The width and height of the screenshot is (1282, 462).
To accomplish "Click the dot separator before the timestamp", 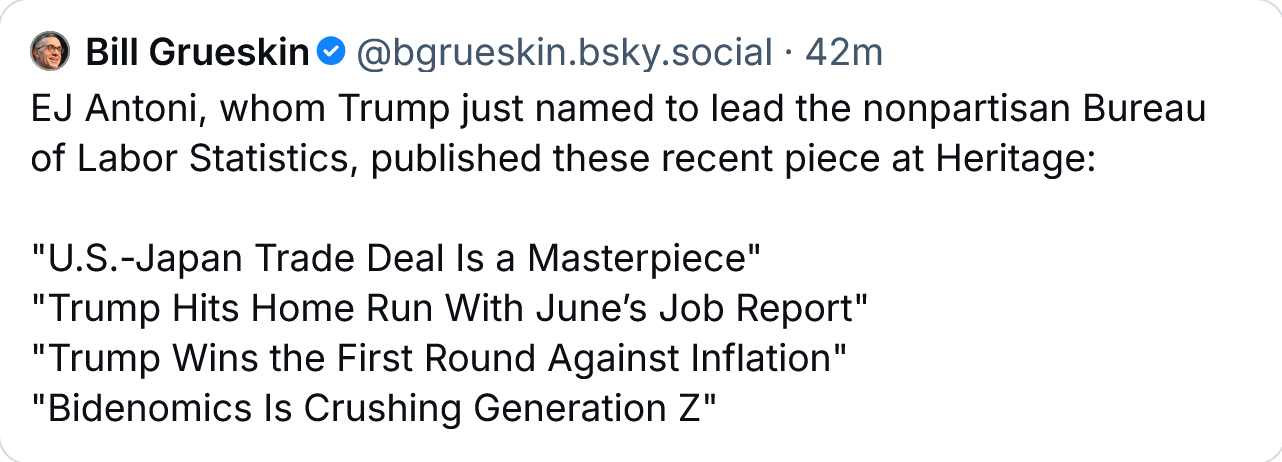I will [788, 53].
